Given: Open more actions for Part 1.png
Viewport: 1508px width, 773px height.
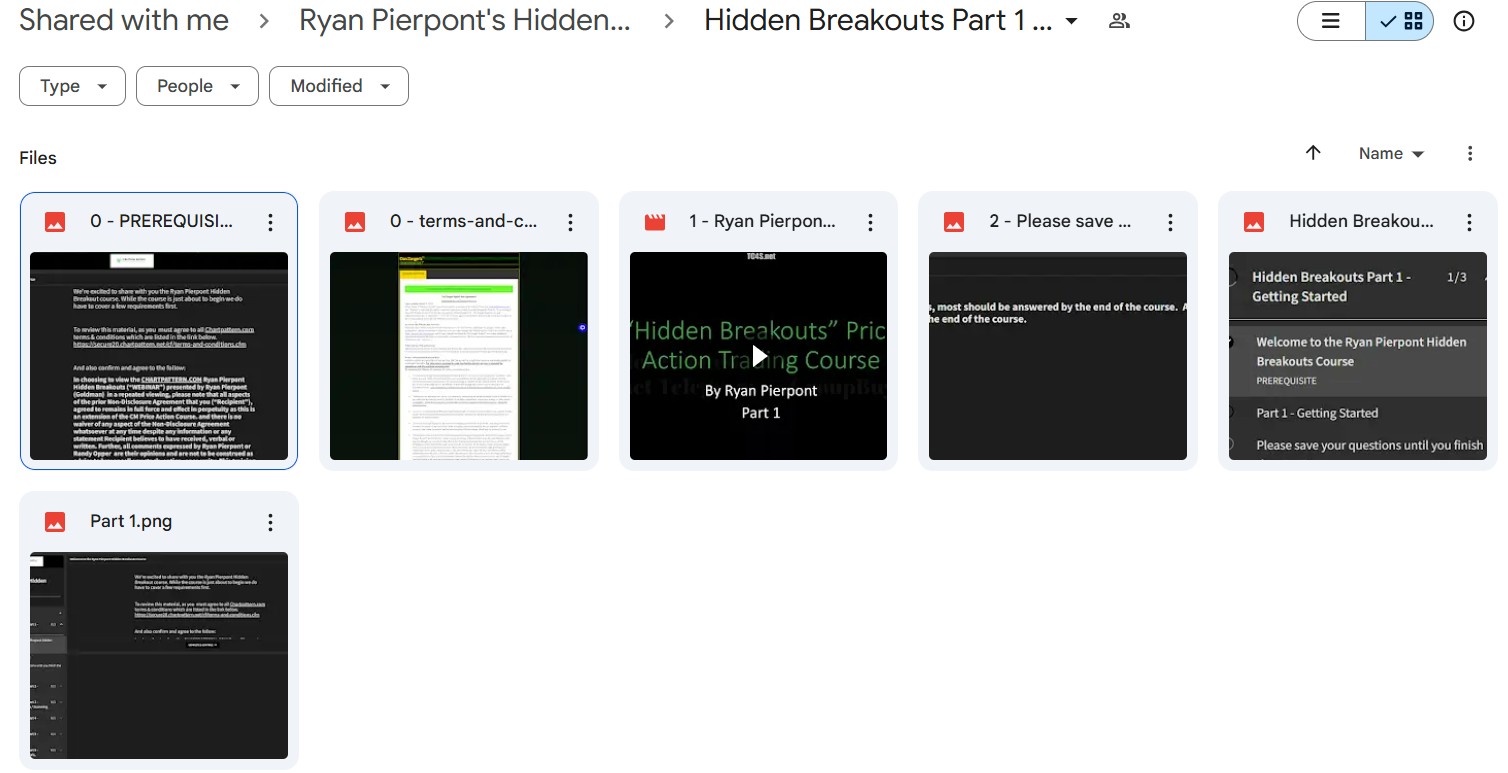Looking at the screenshot, I should 270,522.
